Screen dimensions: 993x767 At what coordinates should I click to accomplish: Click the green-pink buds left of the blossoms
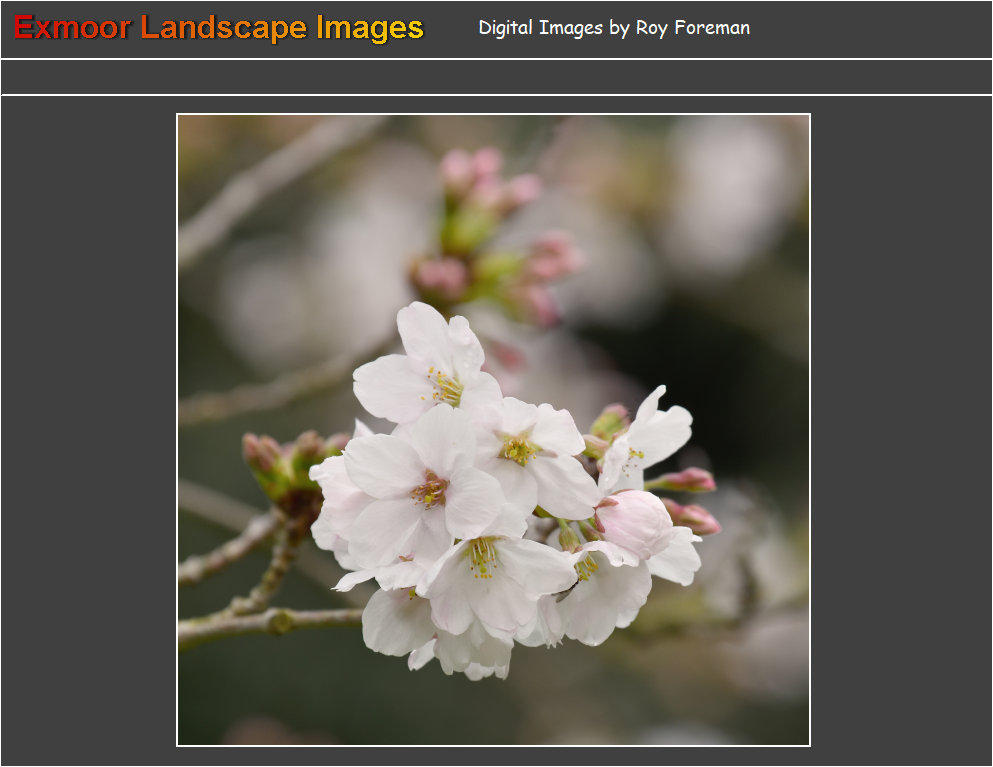[x=285, y=462]
